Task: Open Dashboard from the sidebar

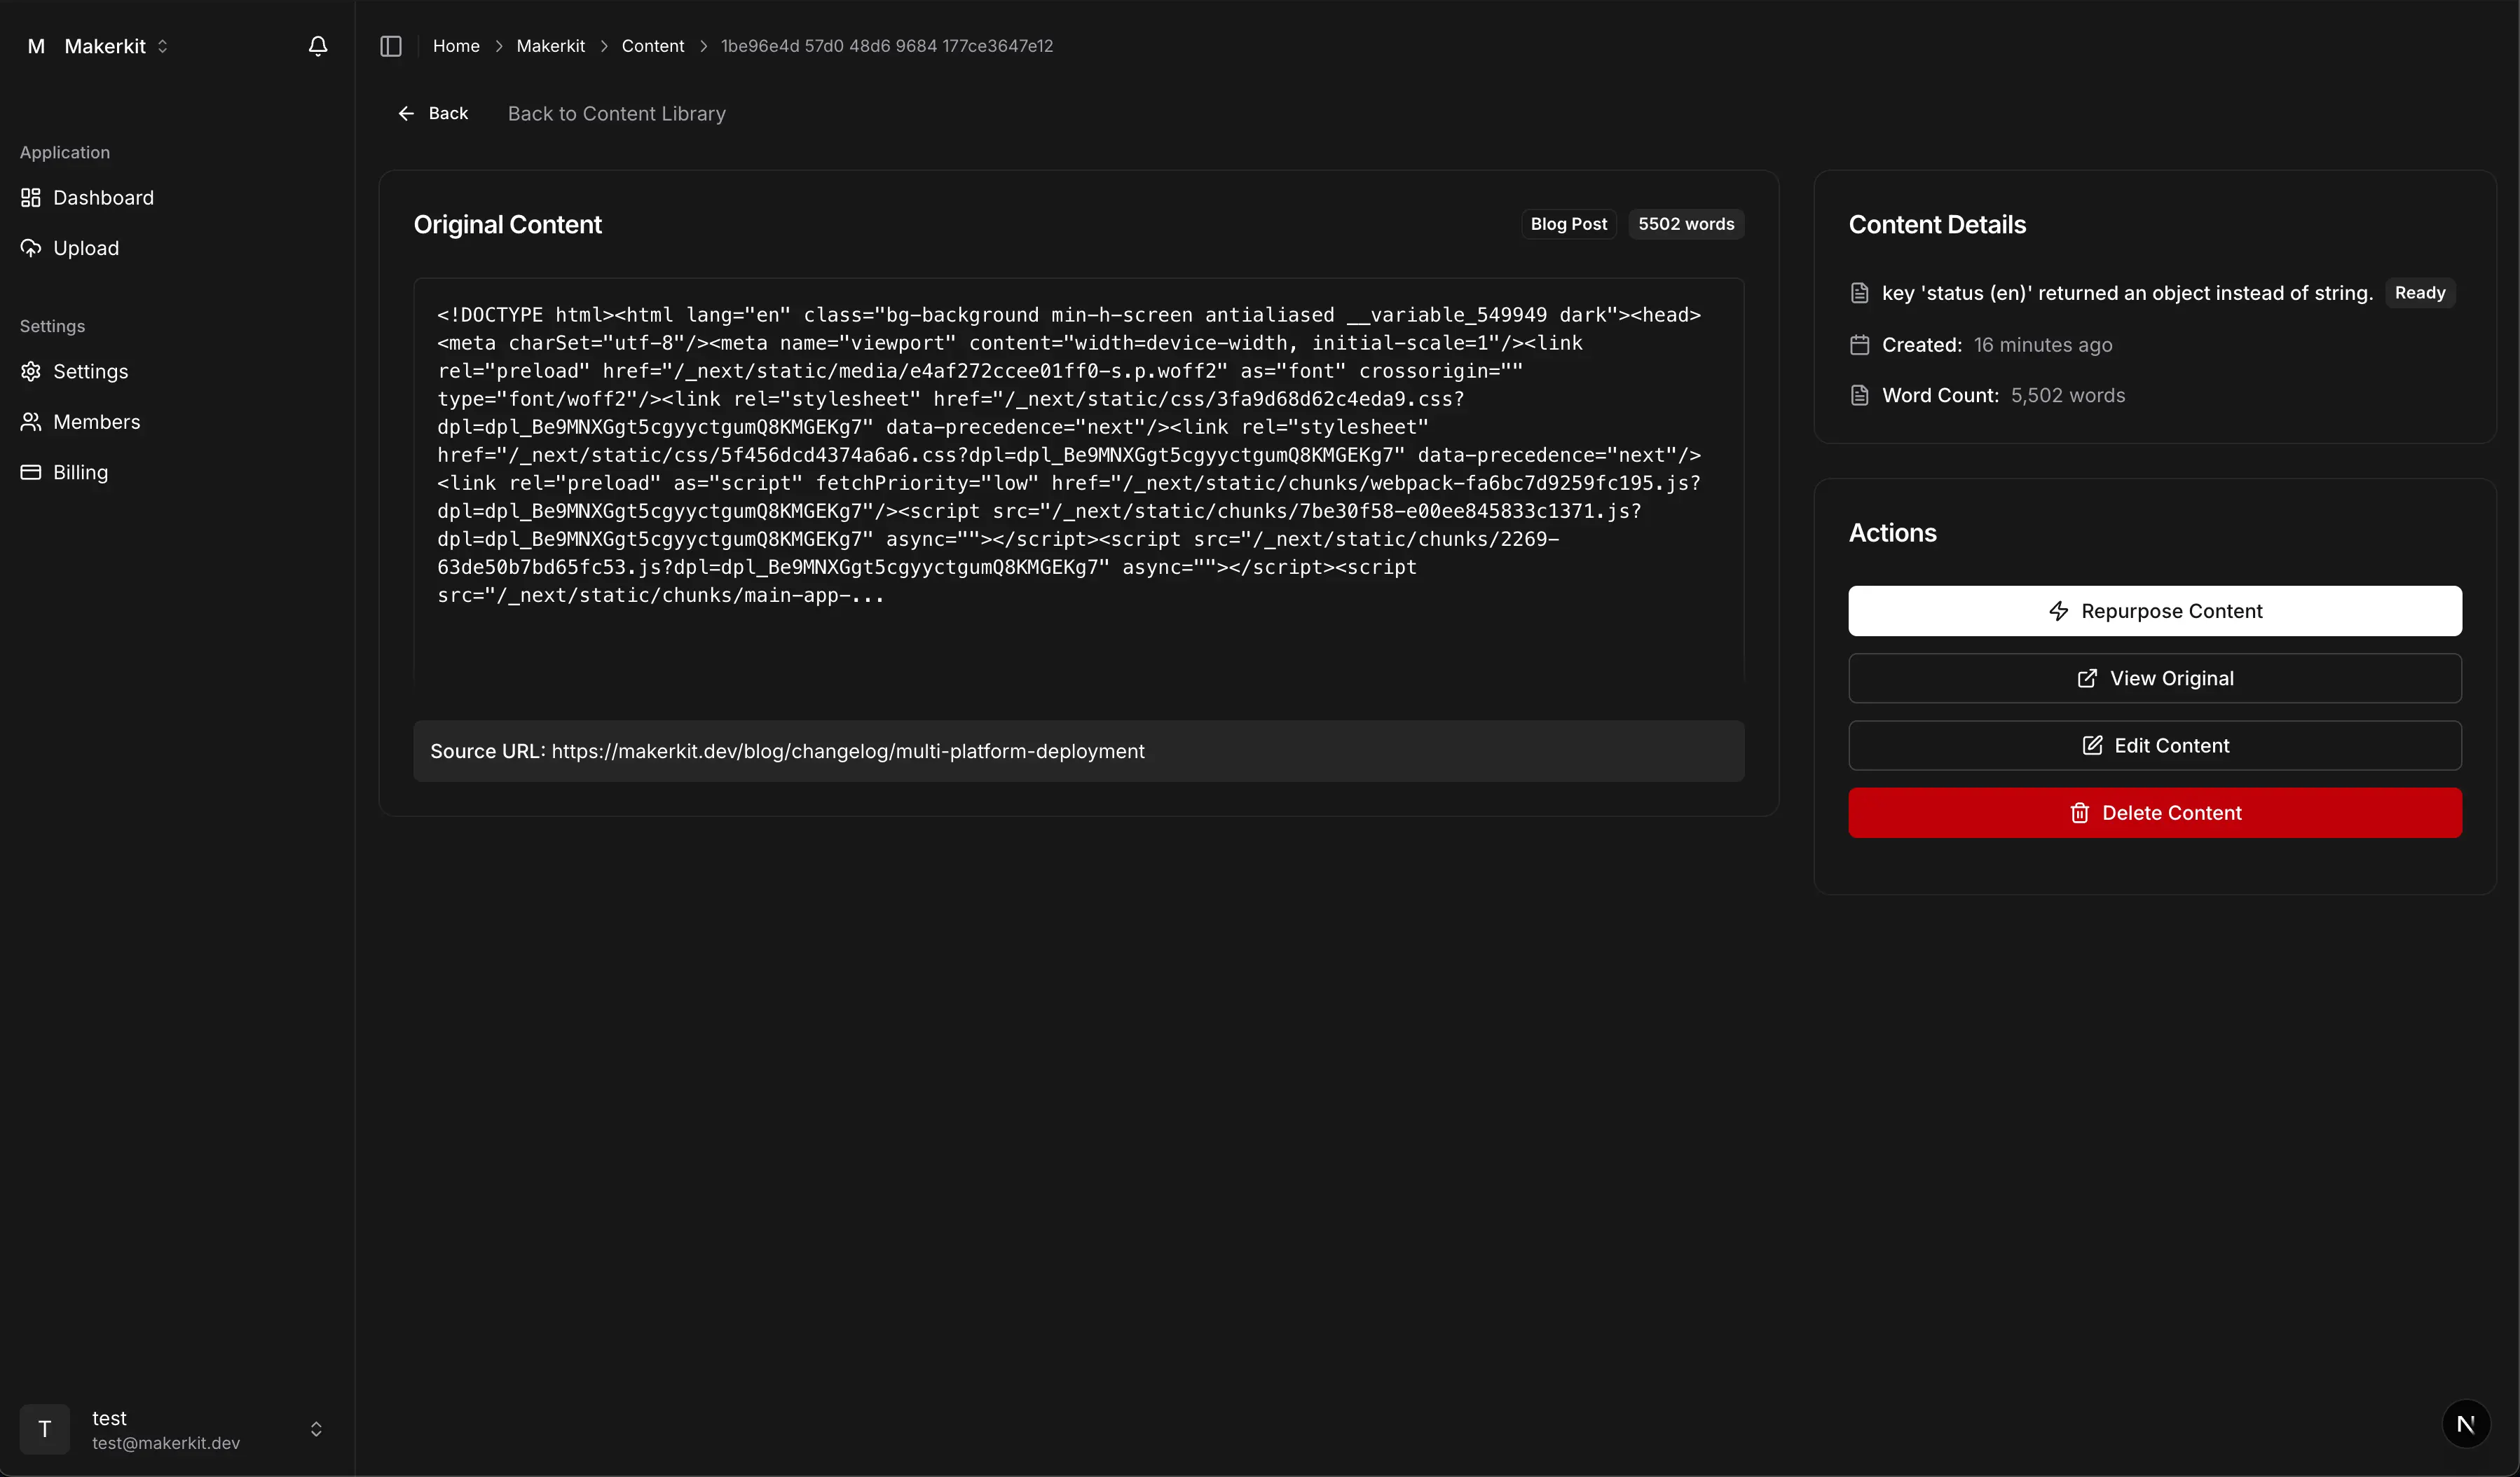Action: coord(103,198)
